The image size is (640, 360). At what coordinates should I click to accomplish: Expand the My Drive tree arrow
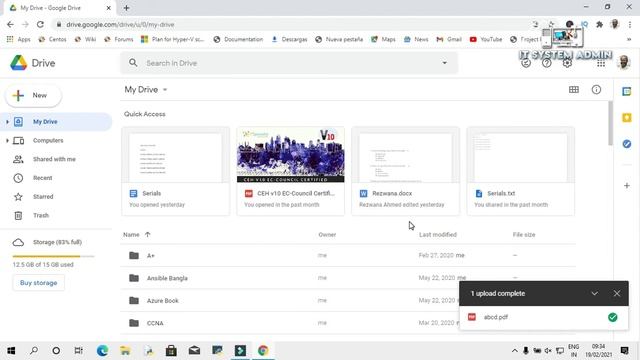7,122
